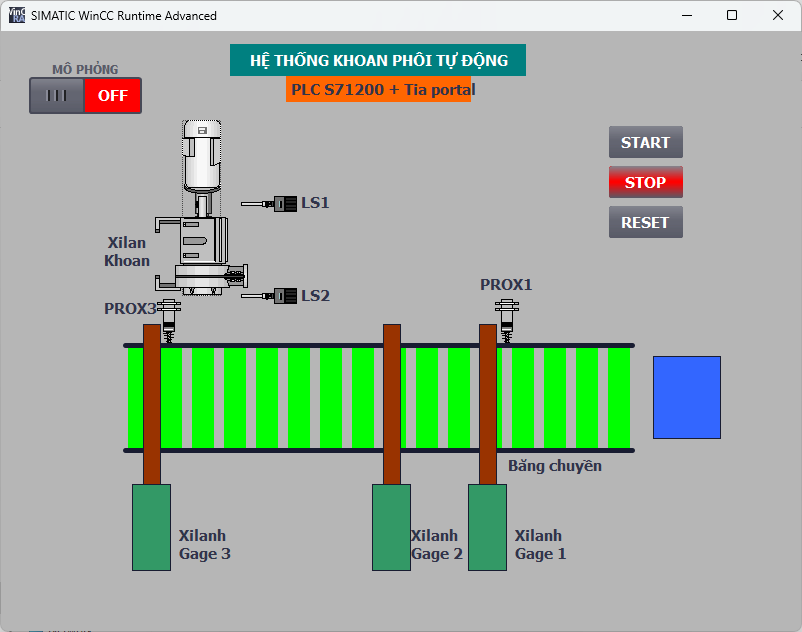The width and height of the screenshot is (802, 632).
Task: Click the brown rod of Gage 2
Action: (x=392, y=404)
